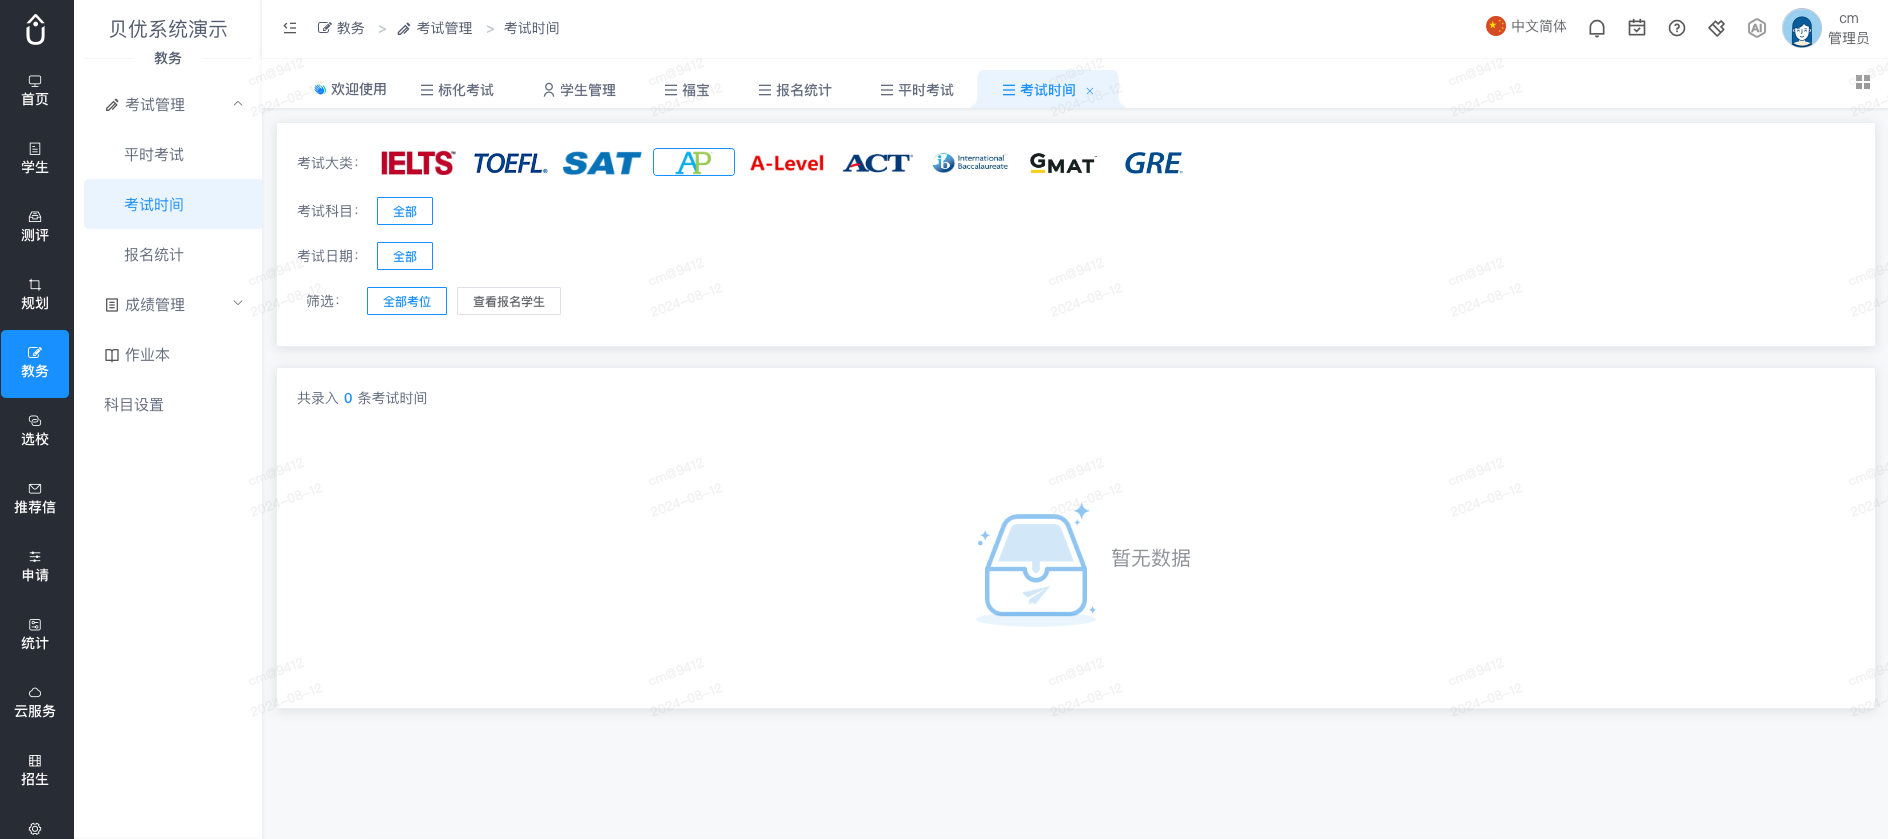Open the AI assistant icon

pyautogui.click(x=1757, y=28)
